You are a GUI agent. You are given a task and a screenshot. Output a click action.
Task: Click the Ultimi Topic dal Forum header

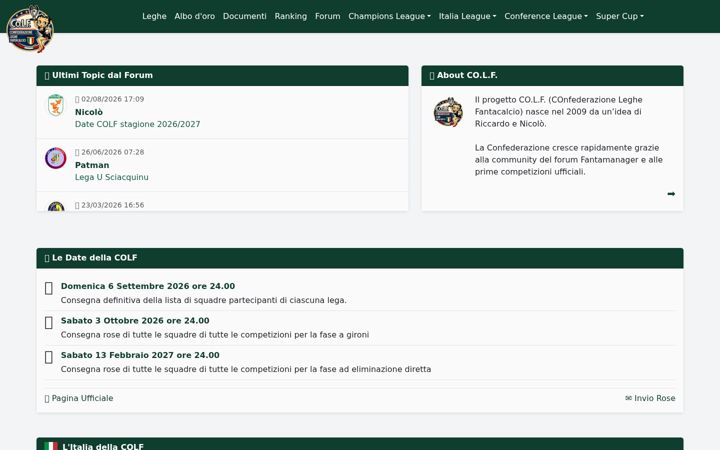click(x=222, y=75)
